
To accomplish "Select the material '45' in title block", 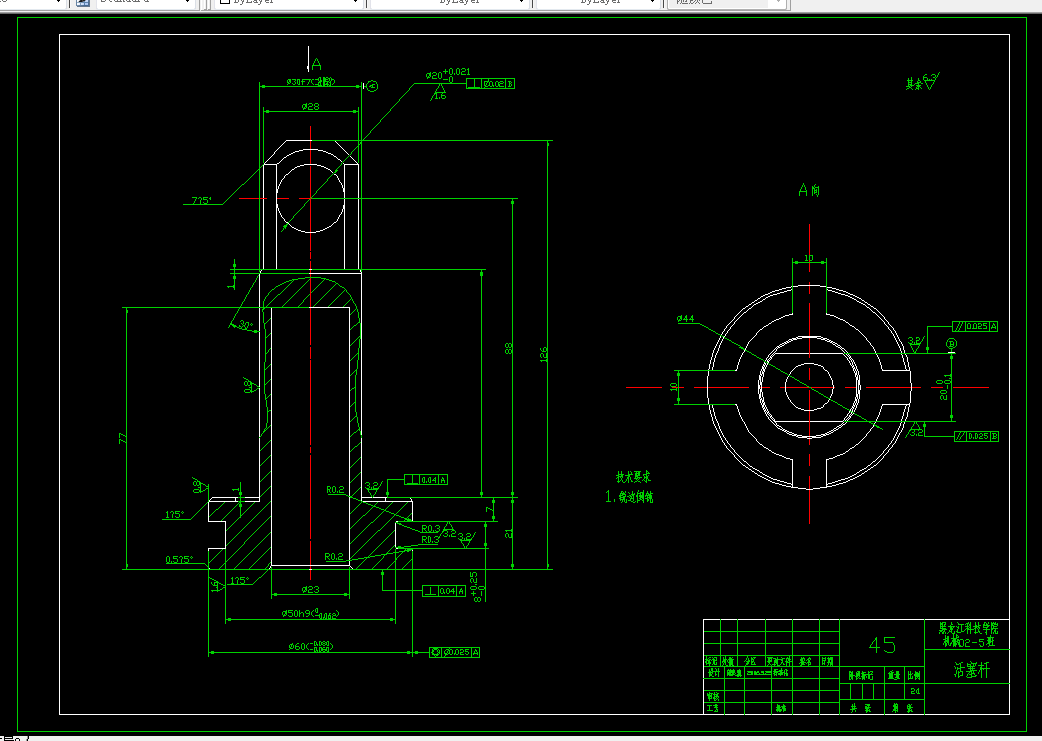I will [x=882, y=645].
